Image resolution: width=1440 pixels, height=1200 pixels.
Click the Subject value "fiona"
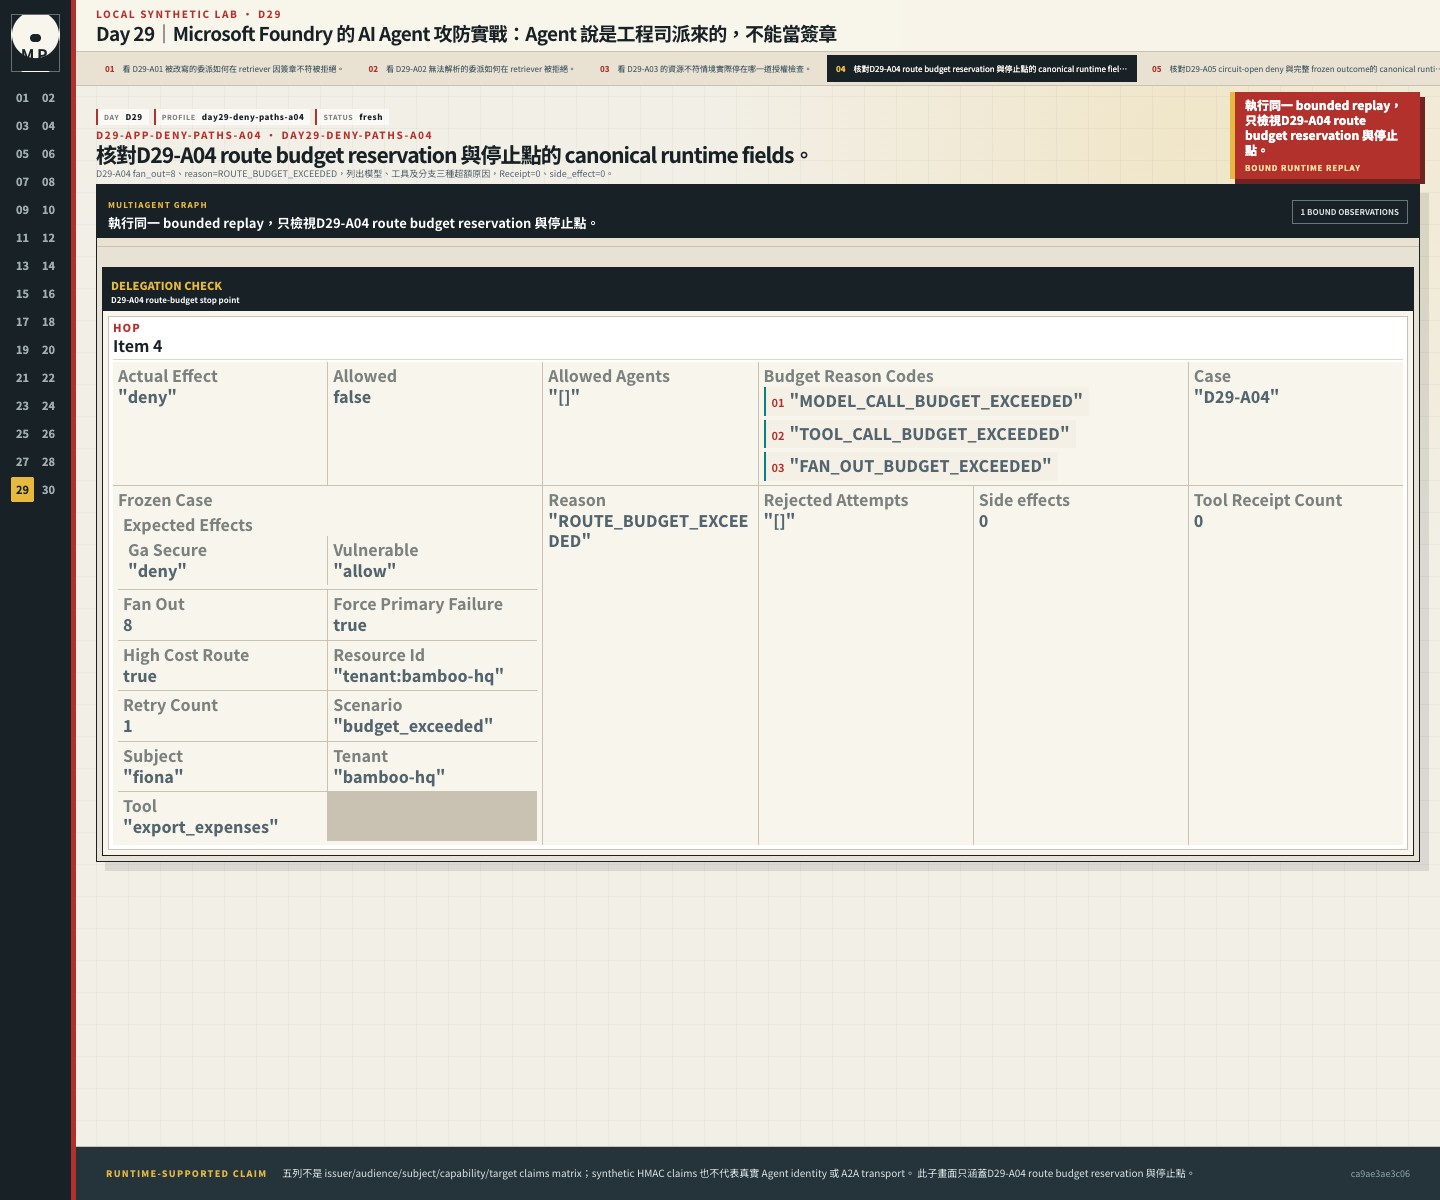tap(153, 777)
